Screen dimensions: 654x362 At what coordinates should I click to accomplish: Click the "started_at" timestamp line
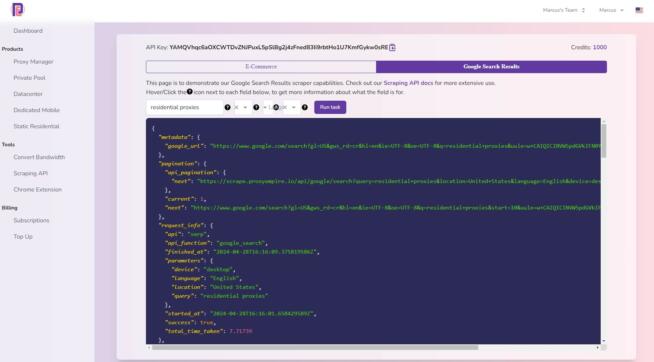(241, 313)
